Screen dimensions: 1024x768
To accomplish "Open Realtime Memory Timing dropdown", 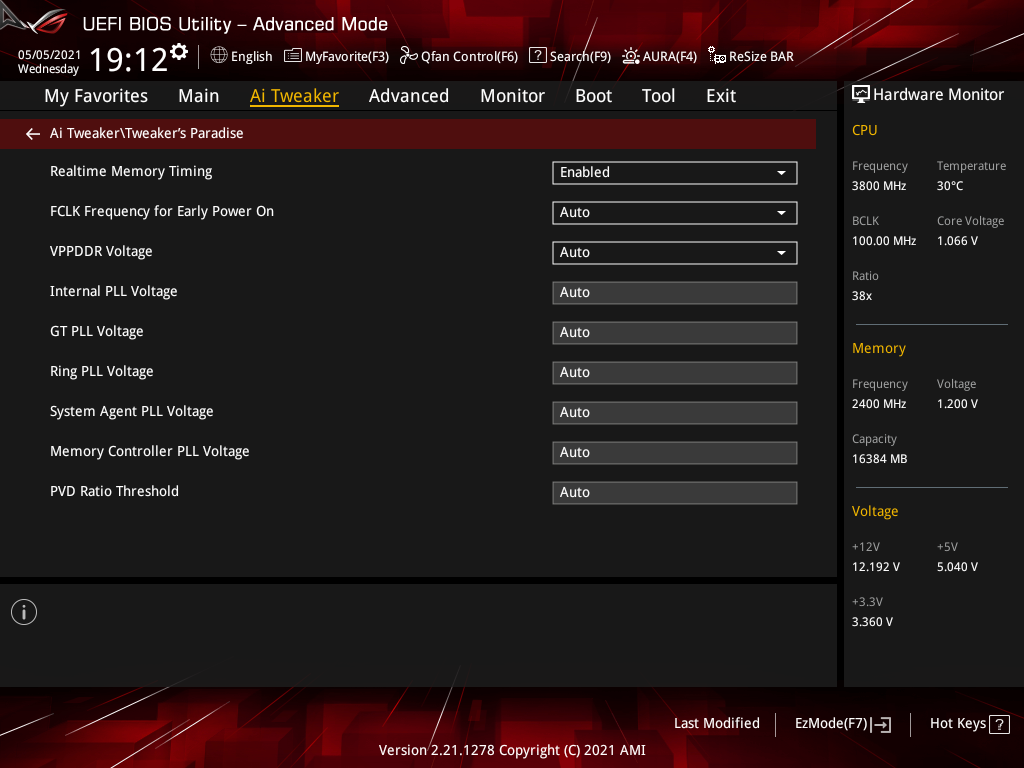I will [x=675, y=172].
